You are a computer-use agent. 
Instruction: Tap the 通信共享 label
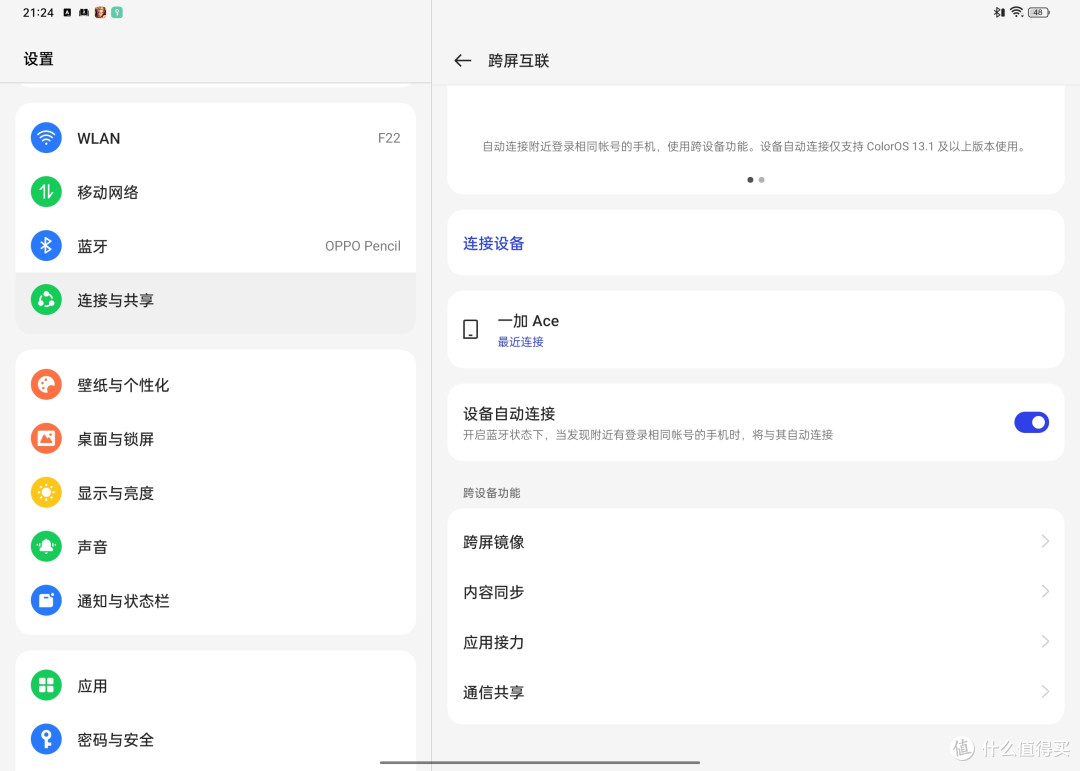[493, 692]
